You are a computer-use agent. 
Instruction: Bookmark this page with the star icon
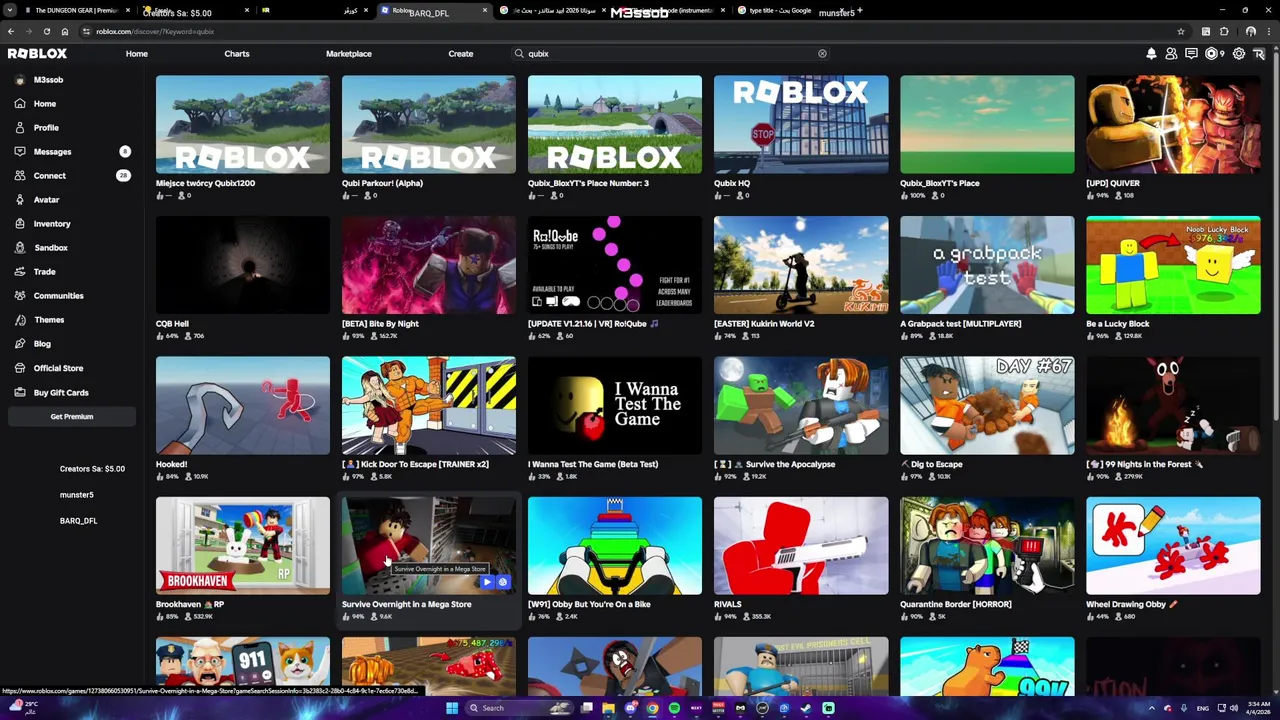tap(1181, 31)
